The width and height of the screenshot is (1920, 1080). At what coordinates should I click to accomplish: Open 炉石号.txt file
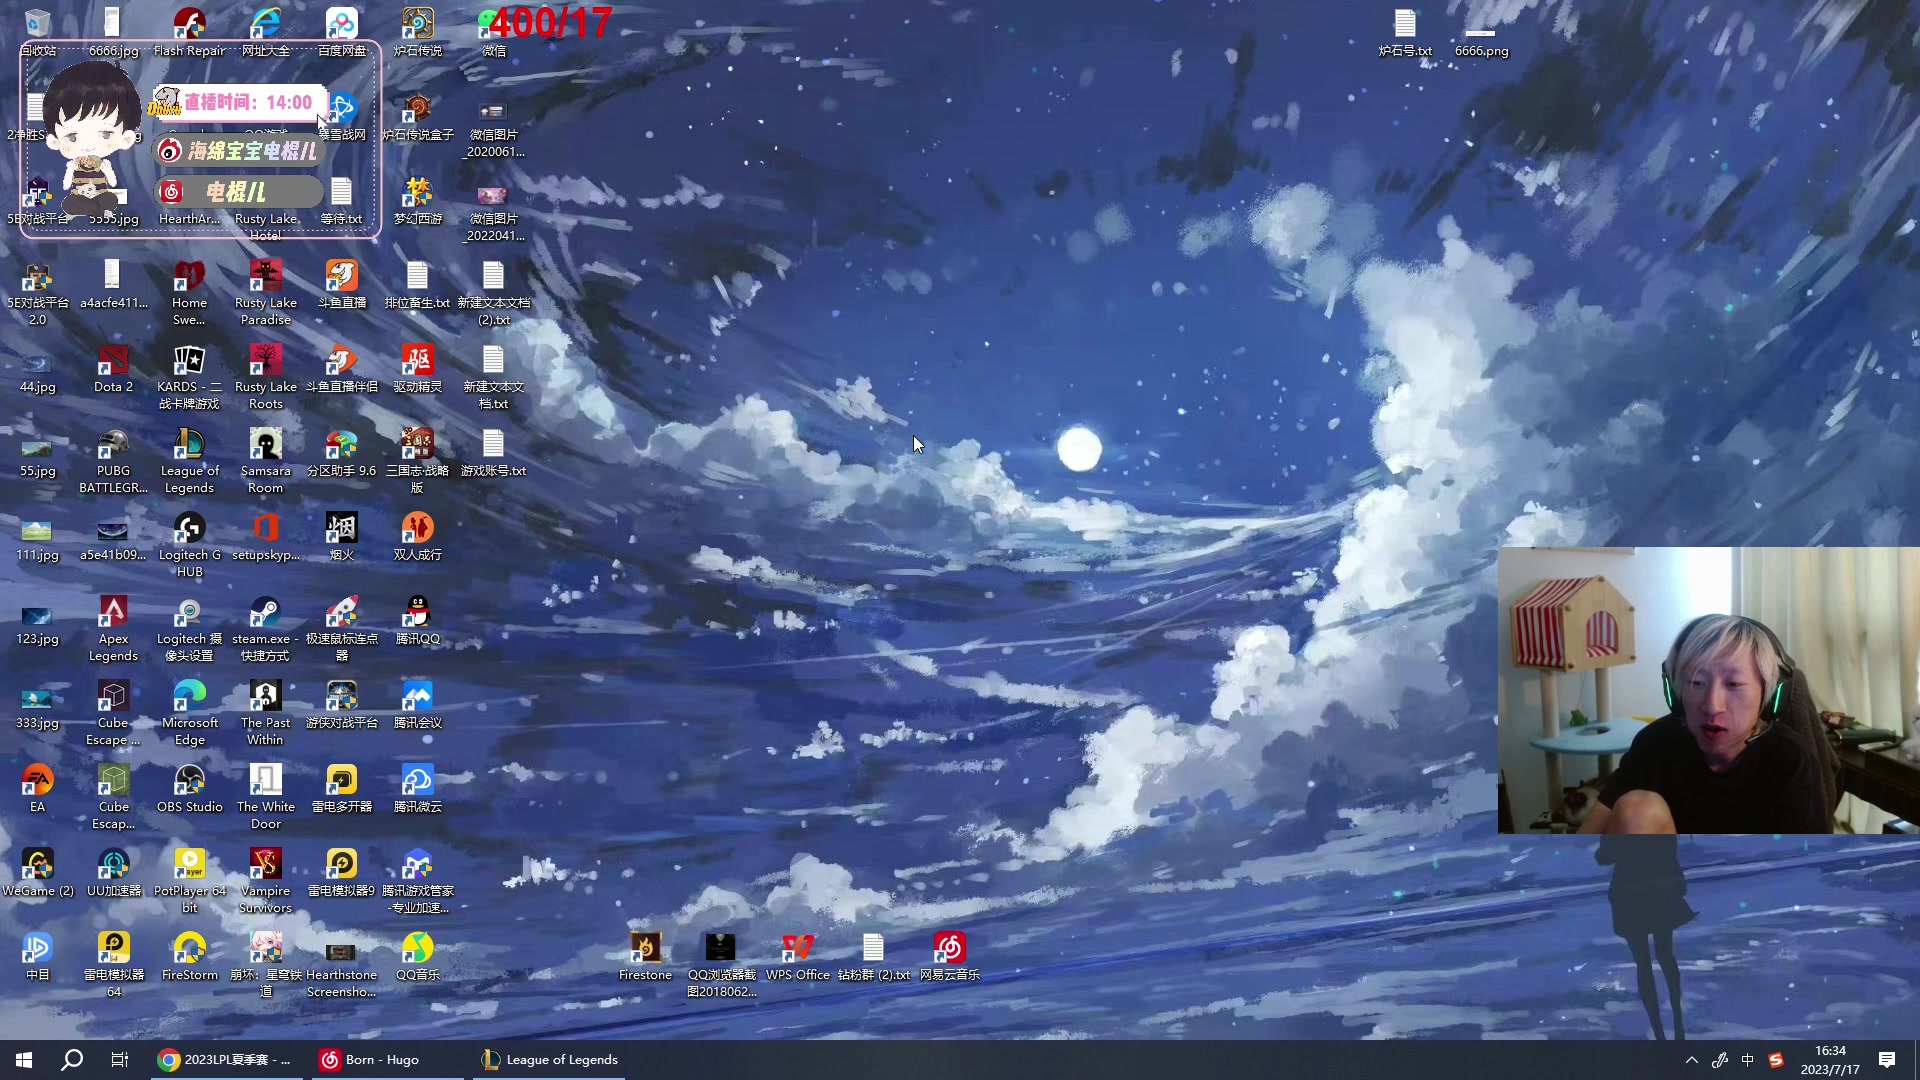[1405, 32]
